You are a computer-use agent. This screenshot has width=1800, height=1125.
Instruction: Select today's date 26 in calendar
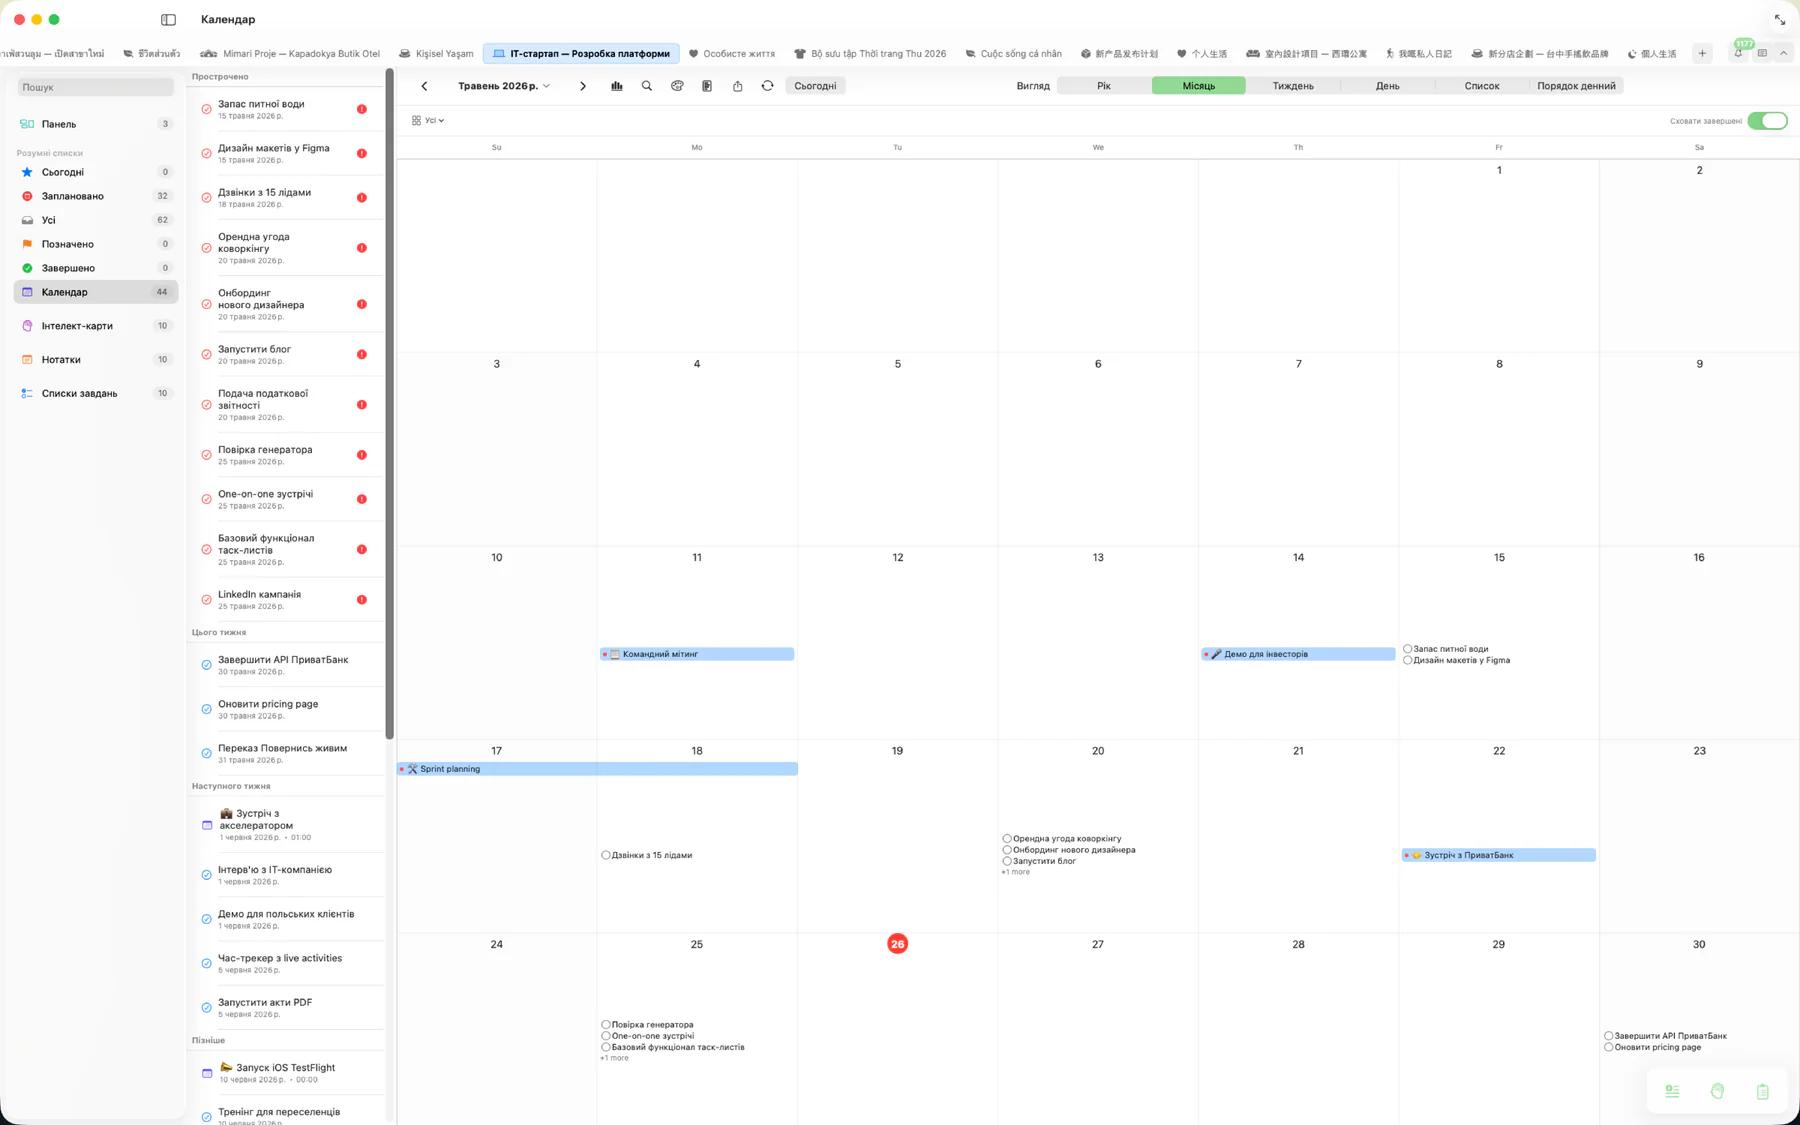coord(897,944)
